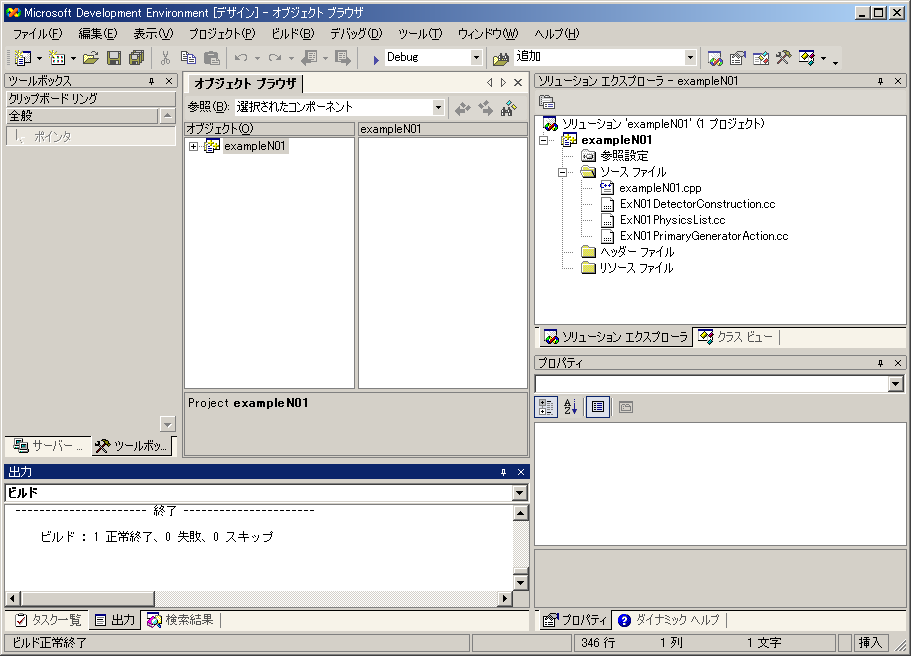Select the 全般 toolbox section
Viewport: 911px width, 656px height.
click(82, 116)
